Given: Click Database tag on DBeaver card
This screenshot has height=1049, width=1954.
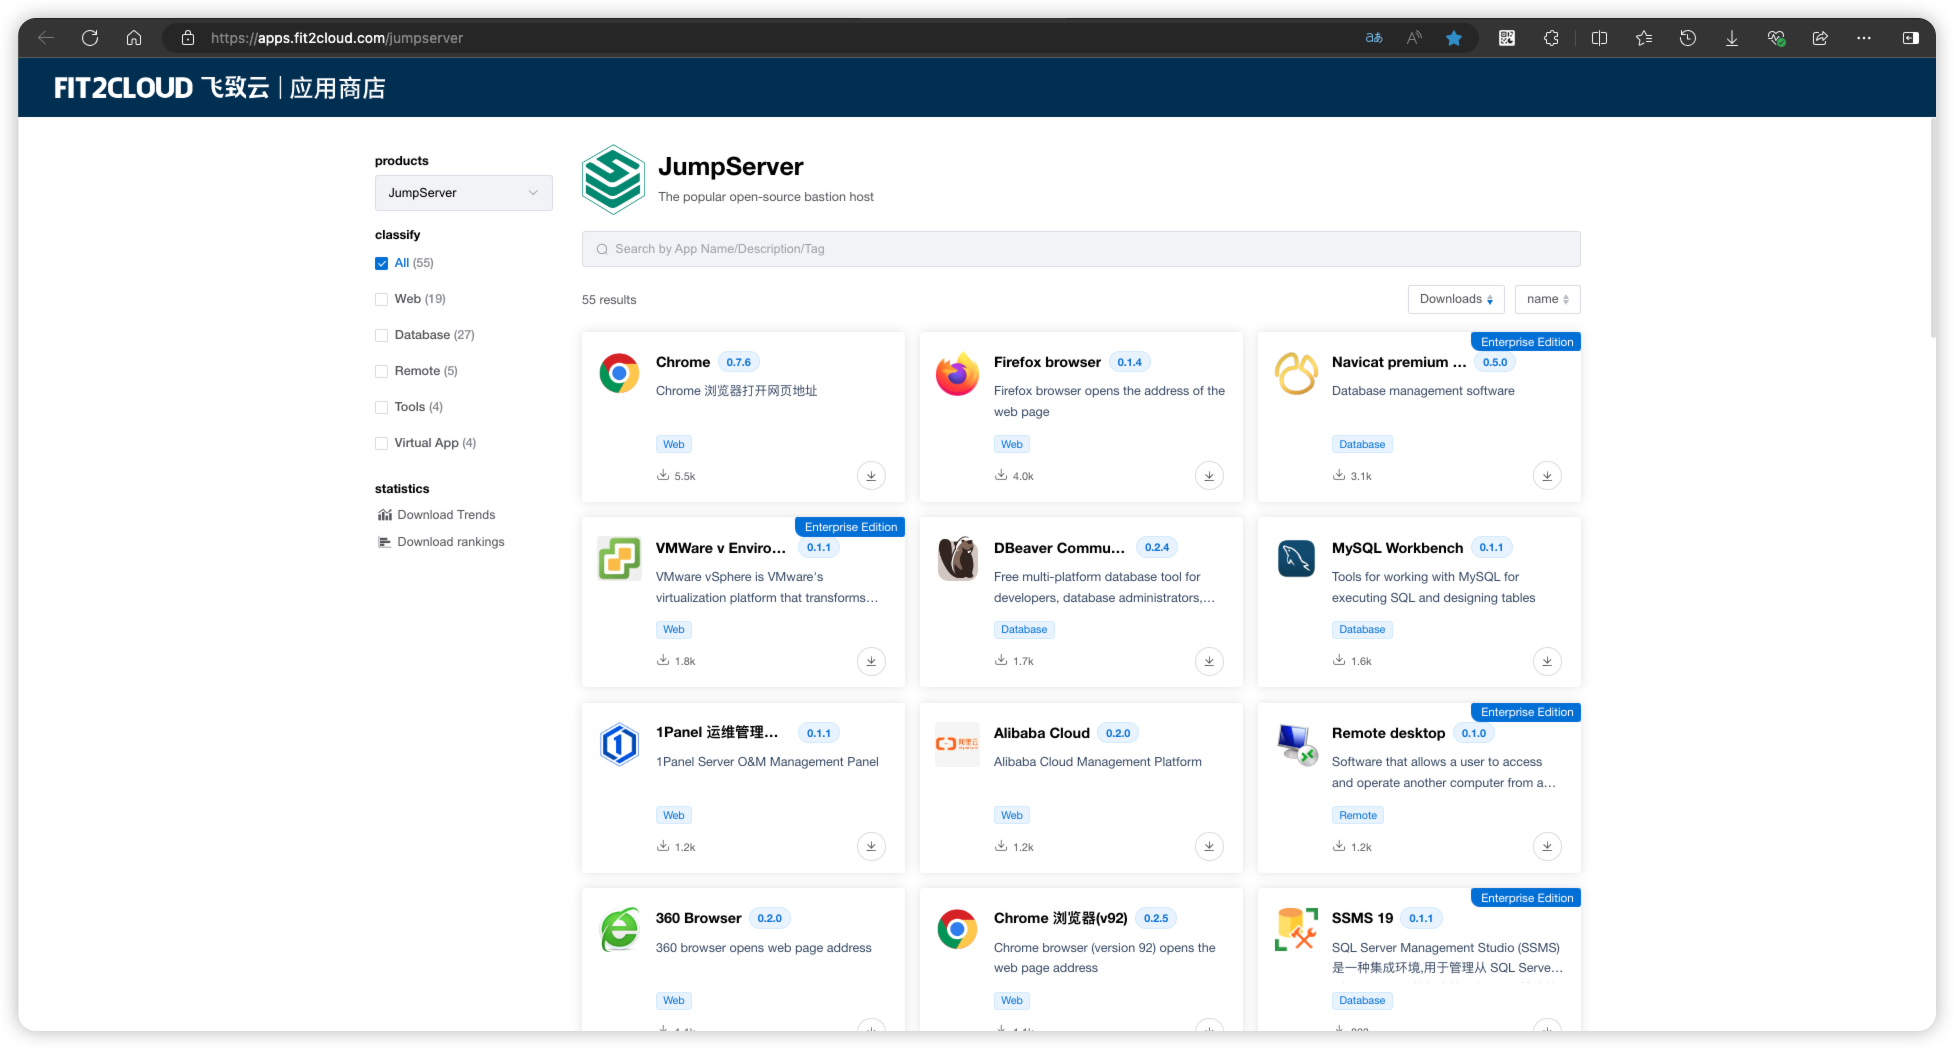Looking at the screenshot, I should pyautogui.click(x=1024, y=630).
